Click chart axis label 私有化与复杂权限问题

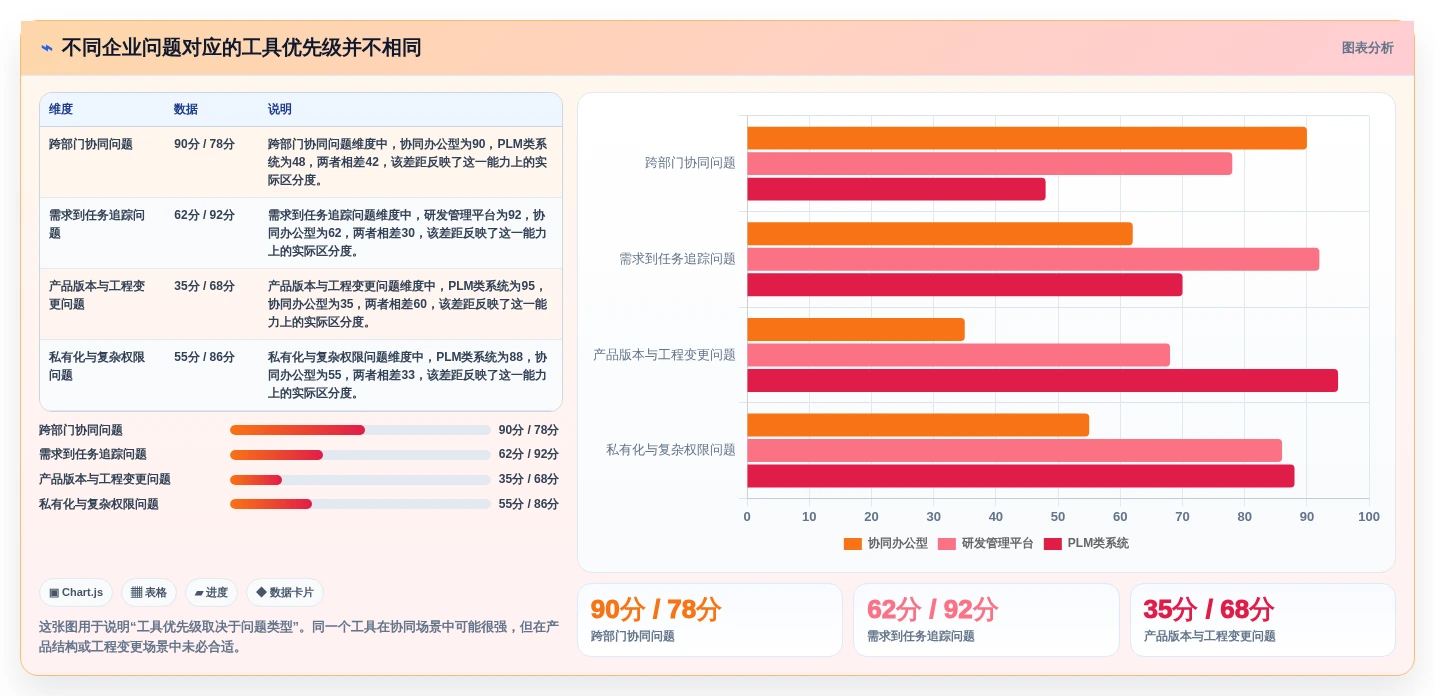coord(671,450)
